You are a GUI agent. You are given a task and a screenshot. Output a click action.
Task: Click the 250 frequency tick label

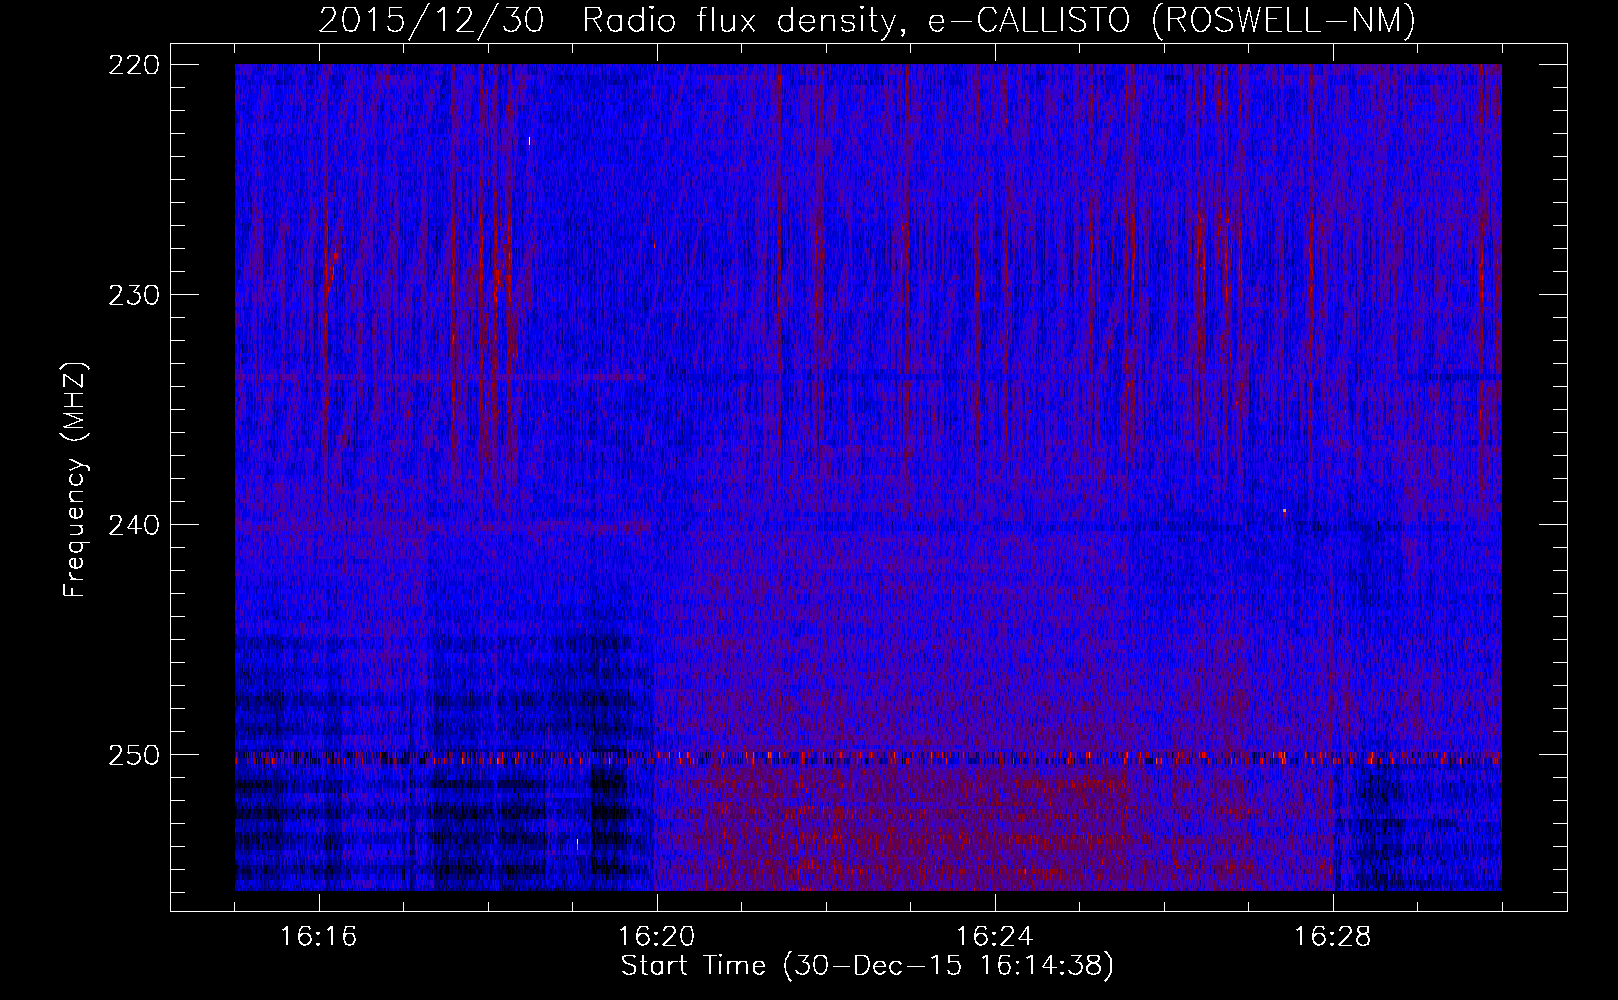coord(132,754)
